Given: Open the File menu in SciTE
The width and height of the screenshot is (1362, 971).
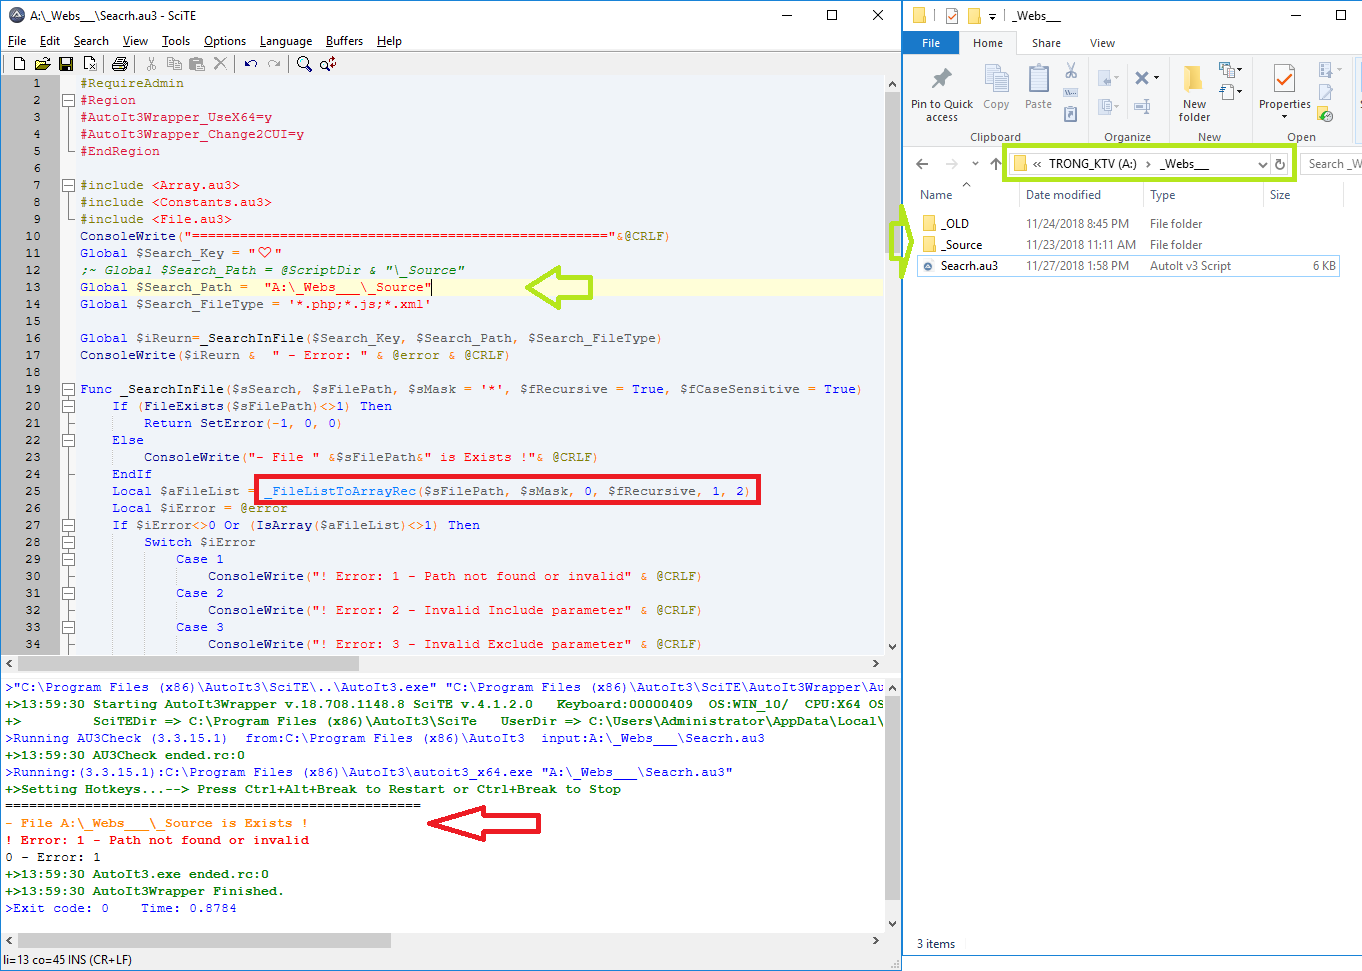Looking at the screenshot, I should click(x=17, y=41).
